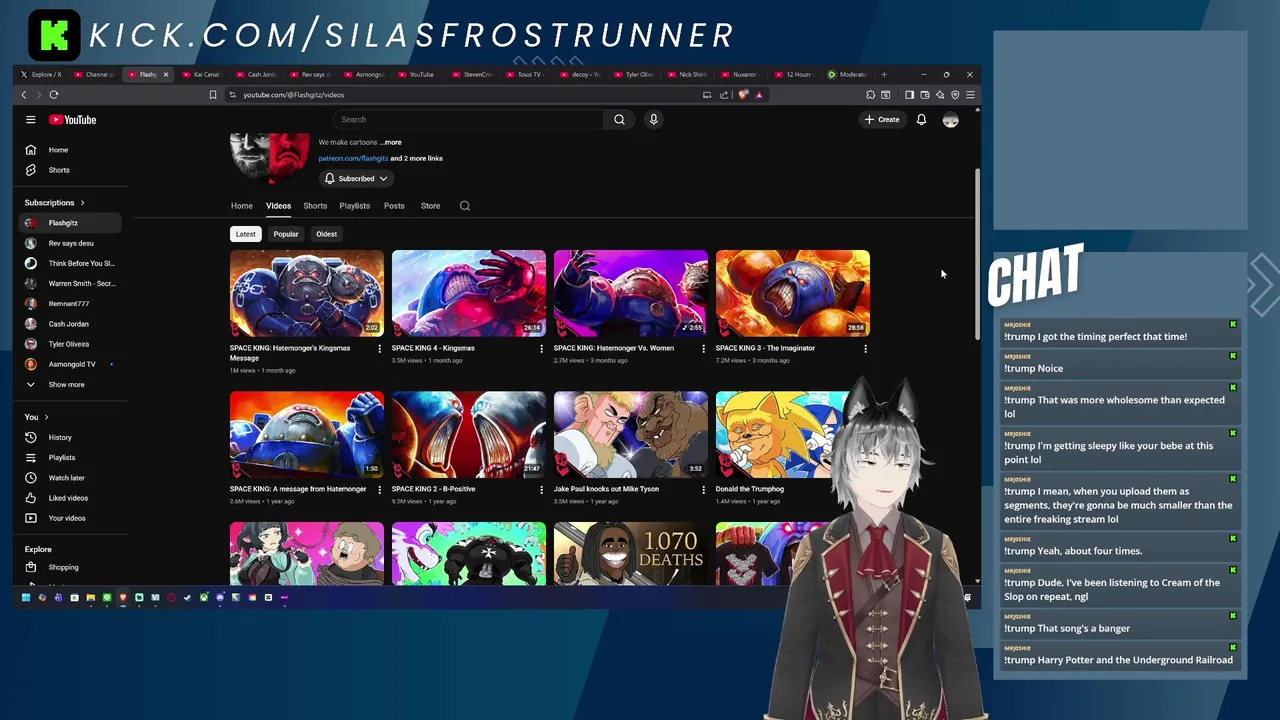Open patreon.com/flashgitz link
This screenshot has height=720, width=1280.
coord(353,158)
